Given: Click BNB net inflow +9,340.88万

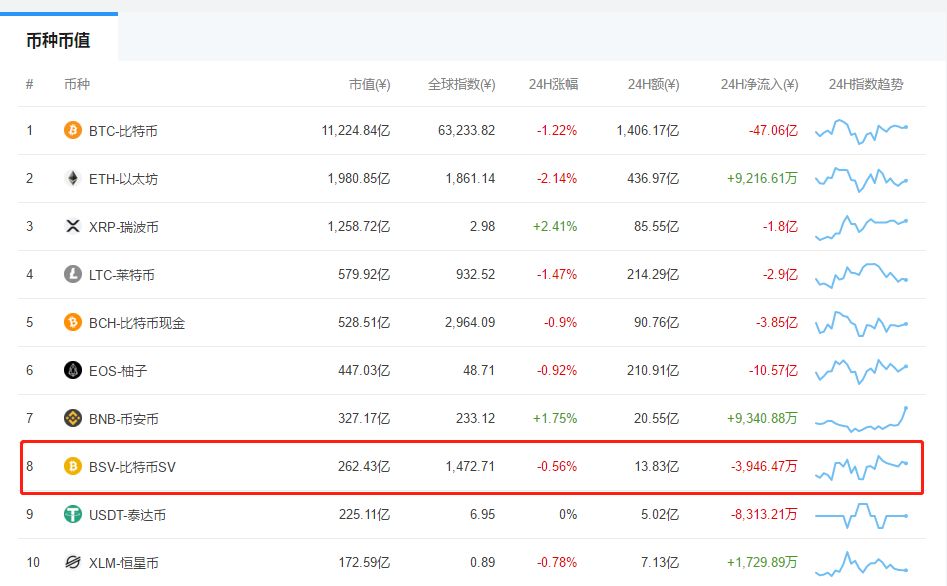Looking at the screenshot, I should coord(762,418).
